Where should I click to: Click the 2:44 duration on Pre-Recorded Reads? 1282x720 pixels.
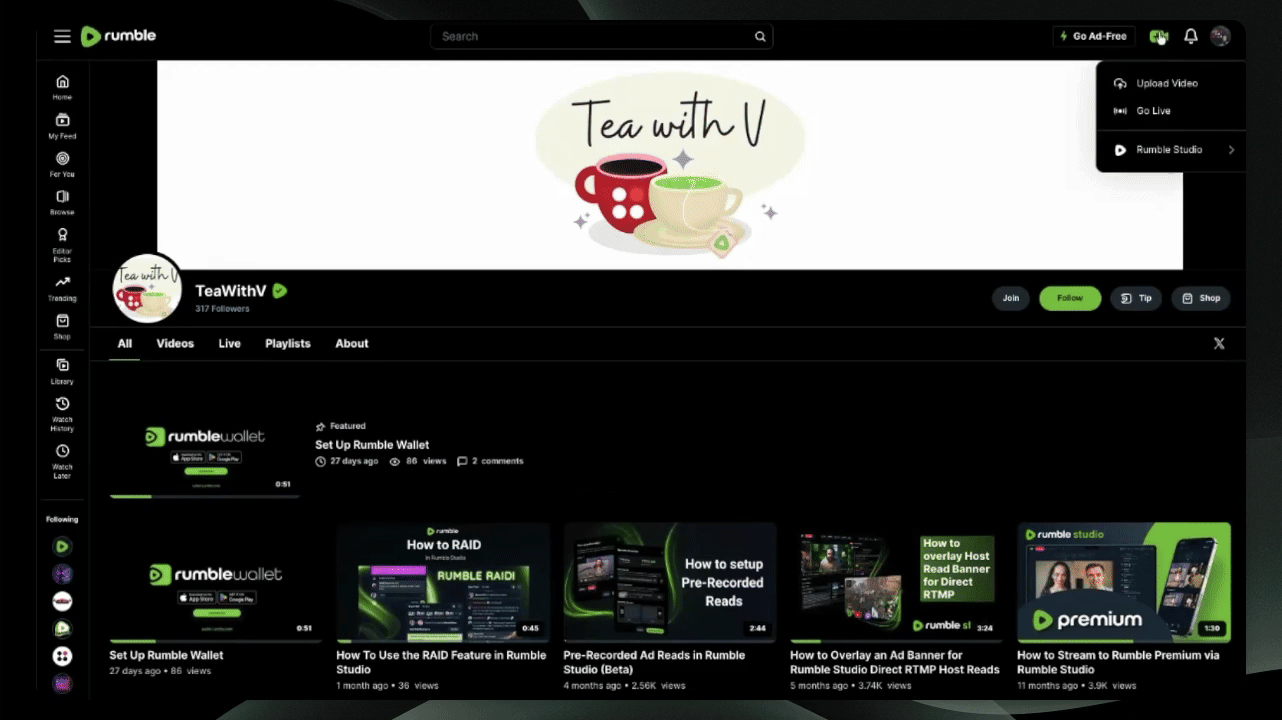coord(757,629)
